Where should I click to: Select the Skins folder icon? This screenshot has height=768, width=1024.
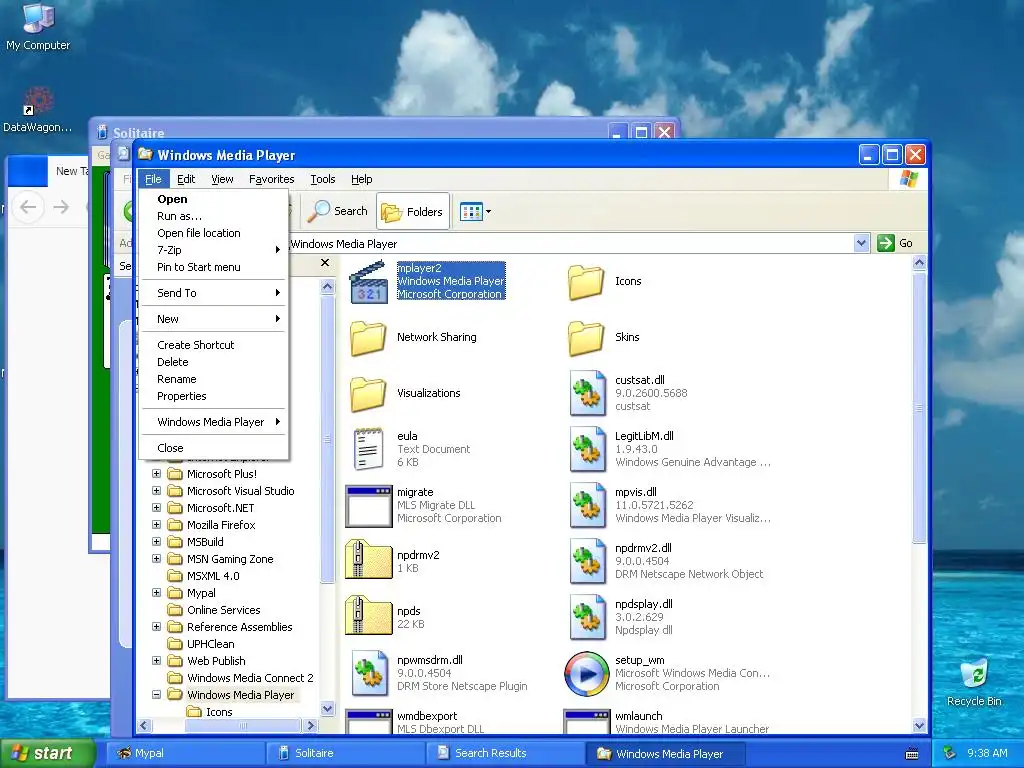[586, 338]
